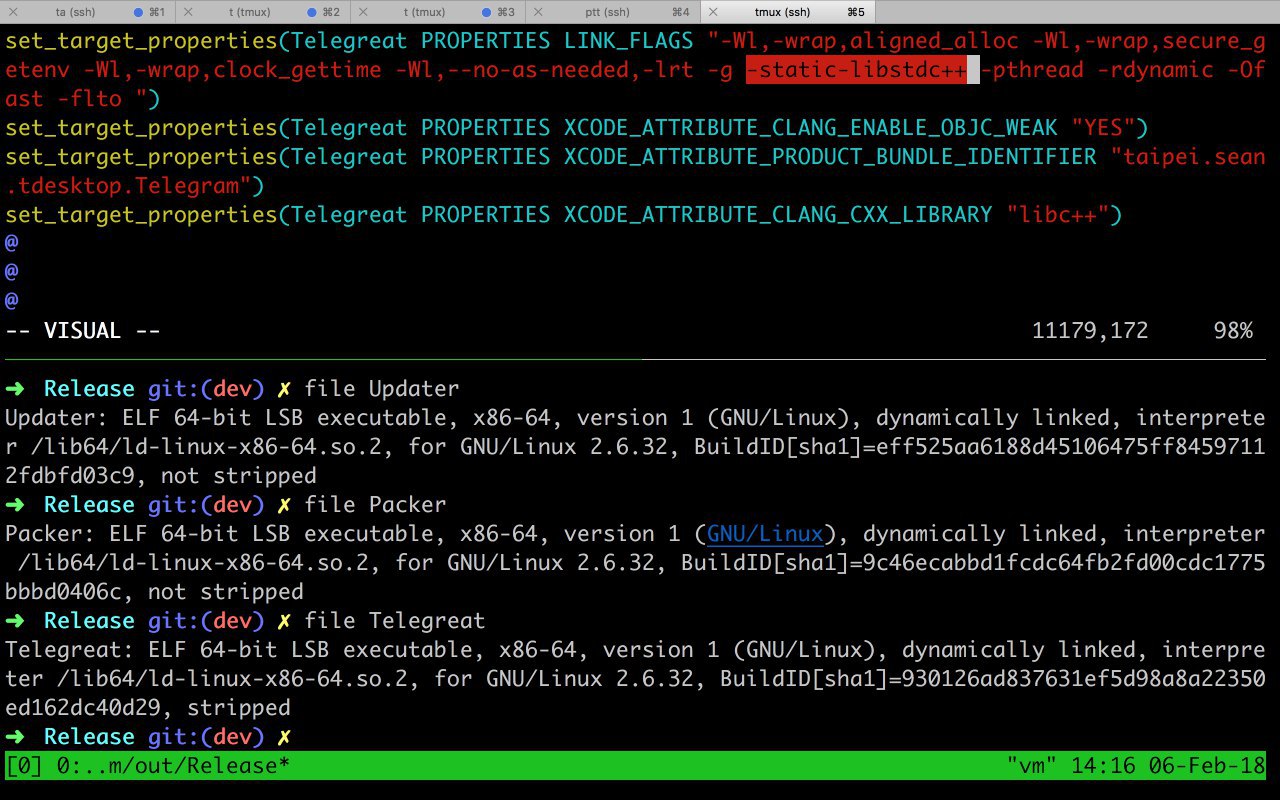Click the "file Updater" command text
The width and height of the screenshot is (1280, 800).
point(382,389)
